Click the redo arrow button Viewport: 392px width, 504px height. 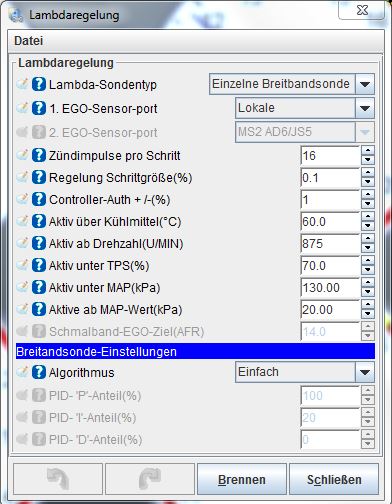150,479
